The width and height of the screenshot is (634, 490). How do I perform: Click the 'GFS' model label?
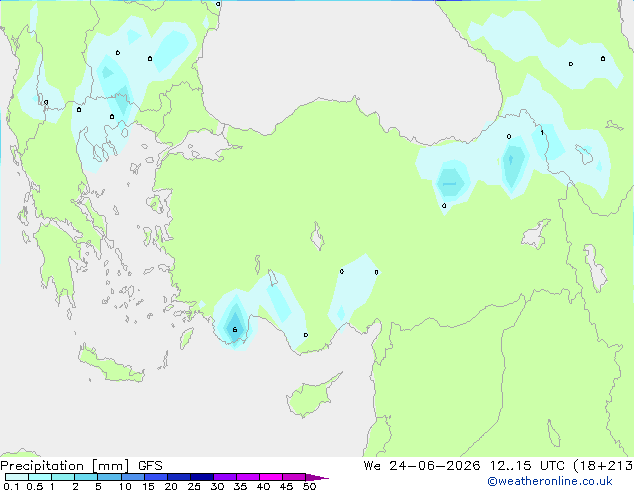coord(150,466)
